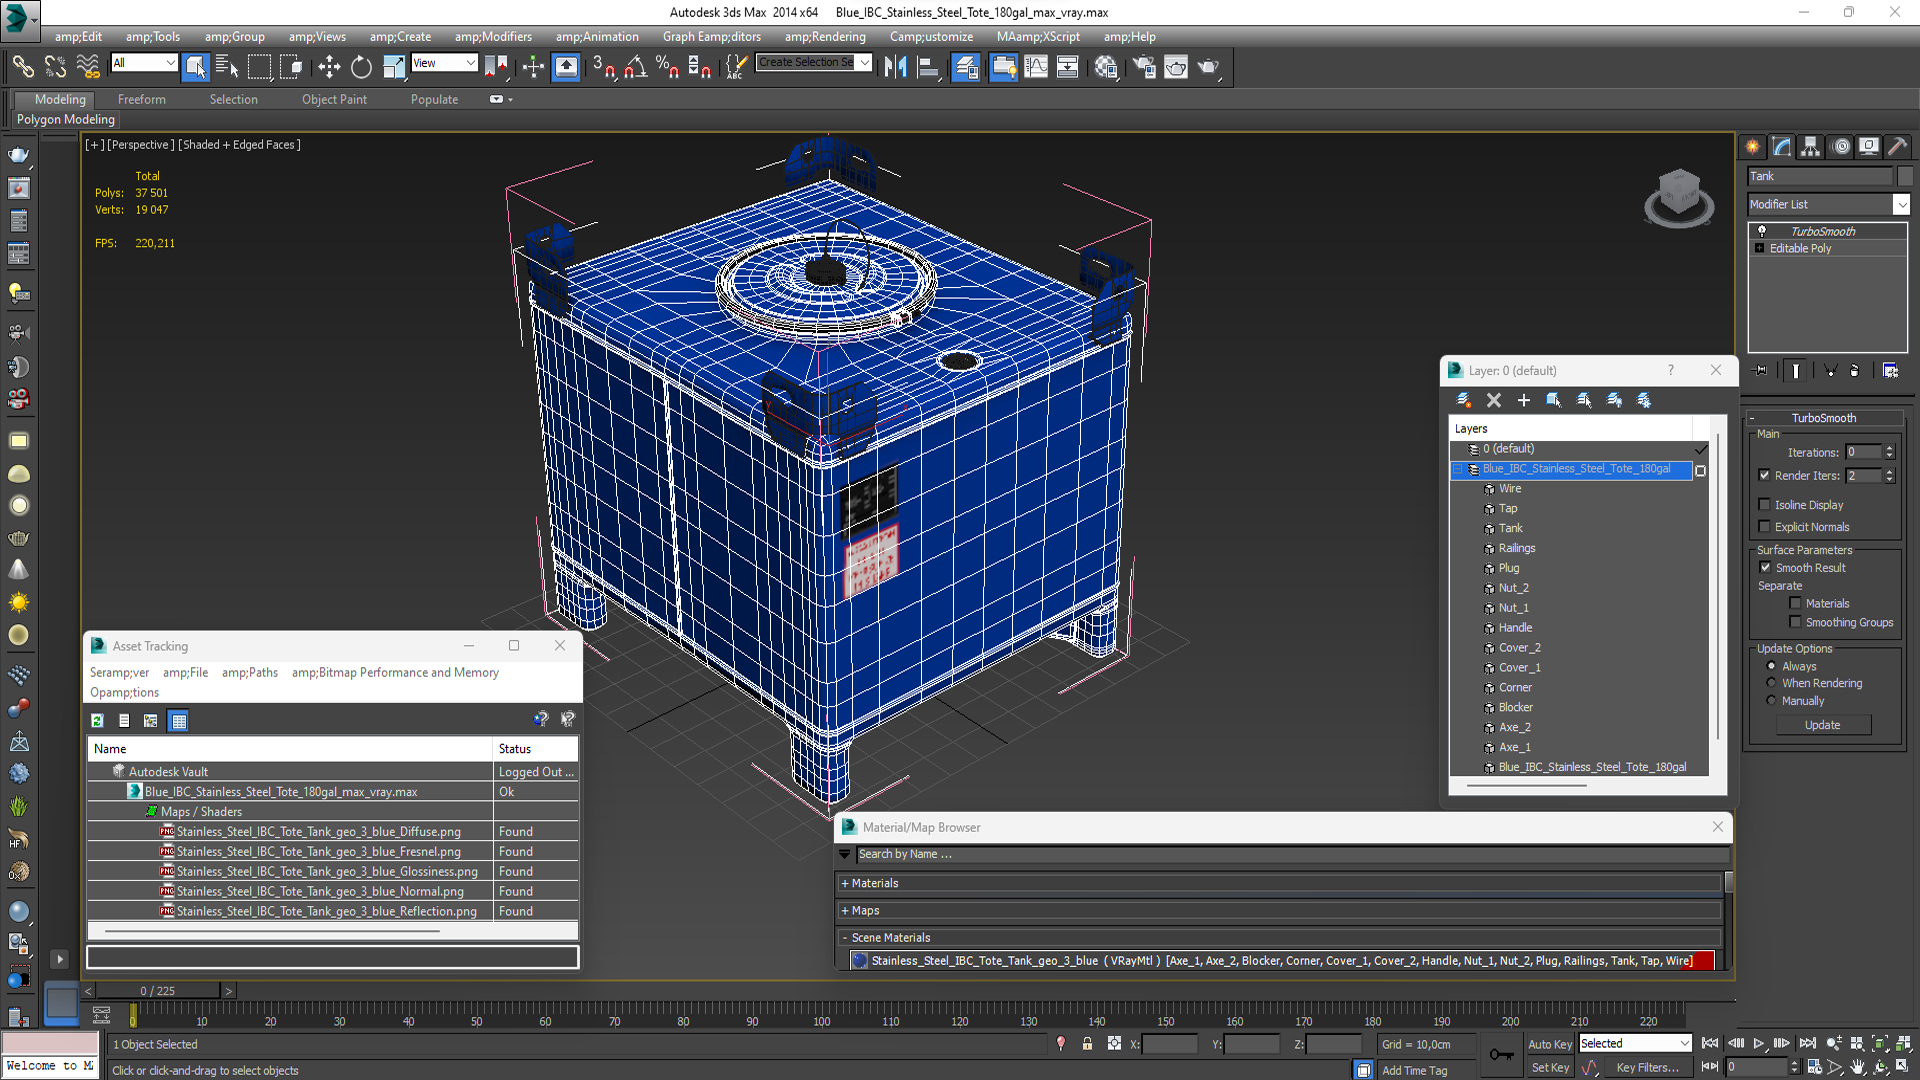This screenshot has height=1080, width=1920.
Task: Open the Create command panel tab
Action: [1753, 147]
